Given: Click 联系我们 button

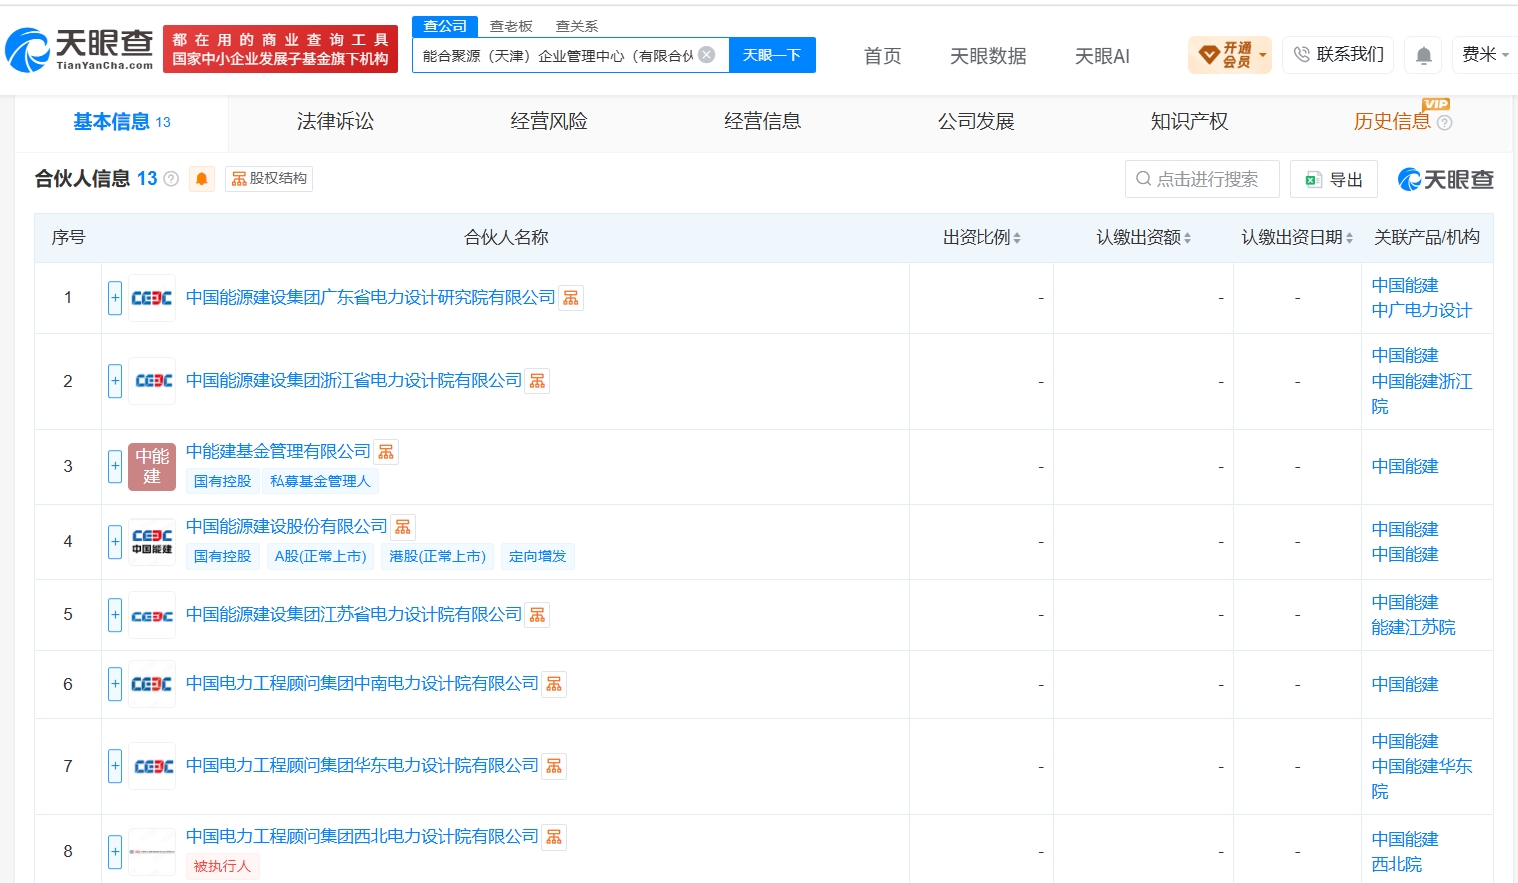Looking at the screenshot, I should pos(1339,55).
